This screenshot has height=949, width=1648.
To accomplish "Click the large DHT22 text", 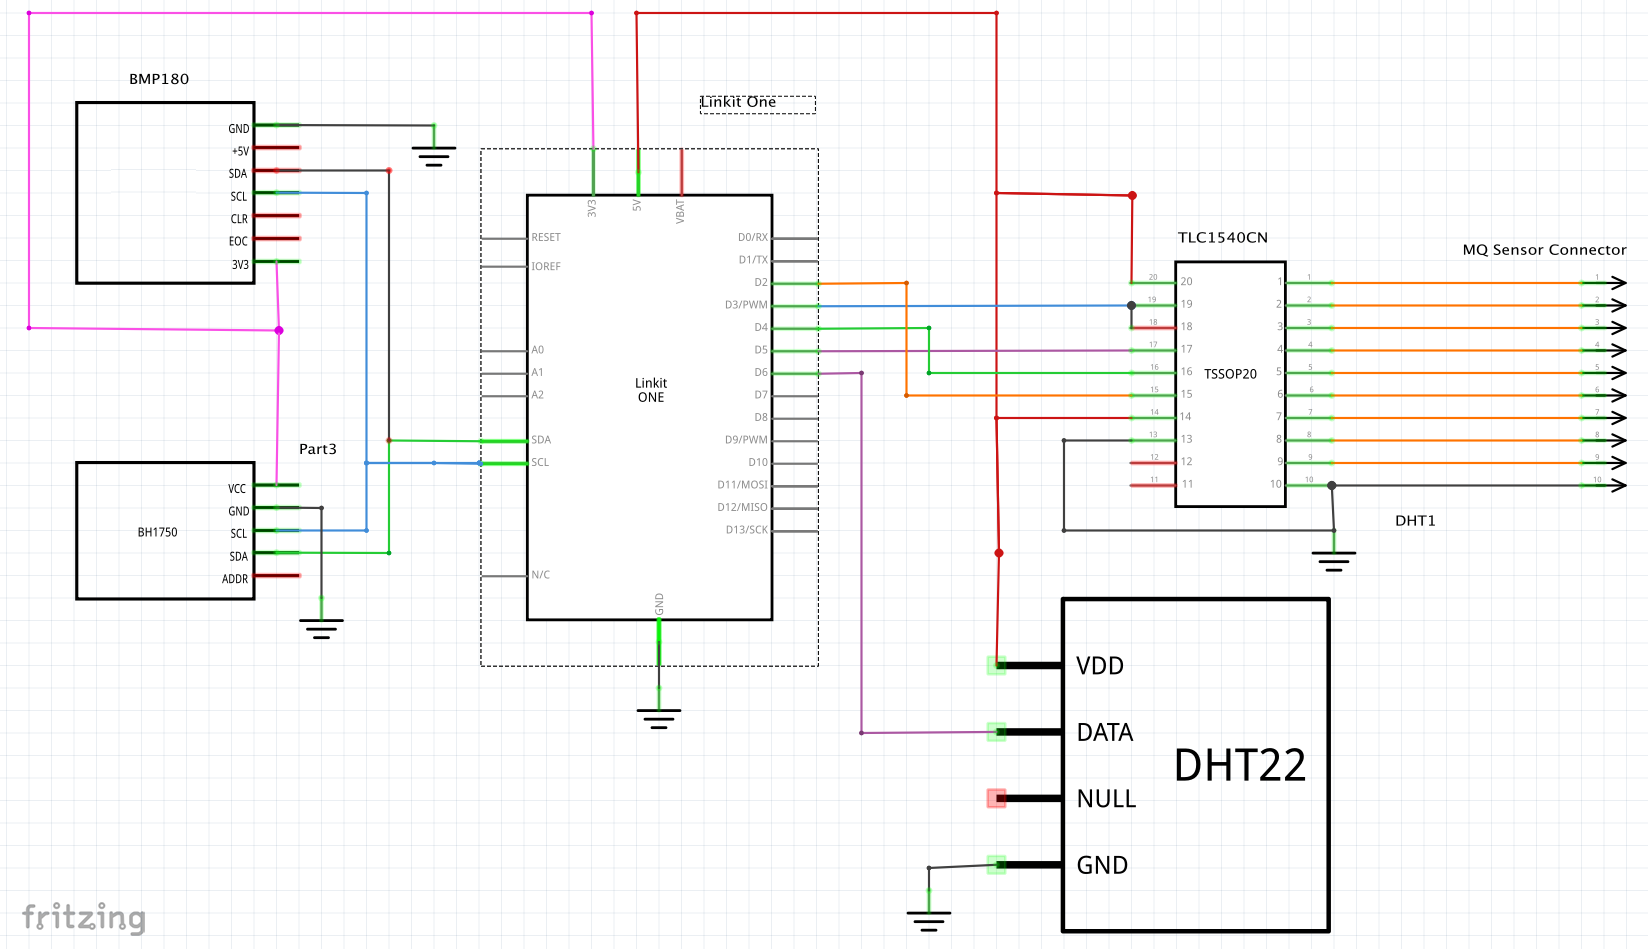I will [1240, 766].
